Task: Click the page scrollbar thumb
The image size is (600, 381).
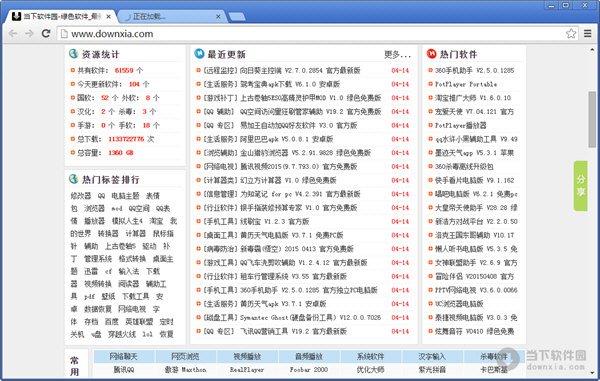Action: pos(592,119)
